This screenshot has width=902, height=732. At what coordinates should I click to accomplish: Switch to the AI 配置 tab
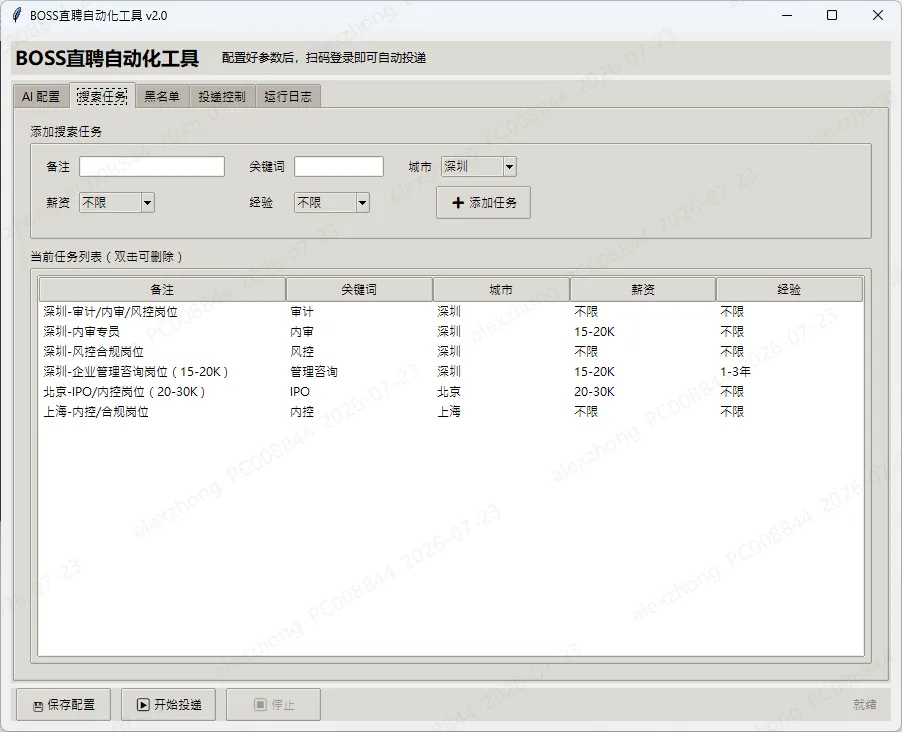[x=41, y=97]
